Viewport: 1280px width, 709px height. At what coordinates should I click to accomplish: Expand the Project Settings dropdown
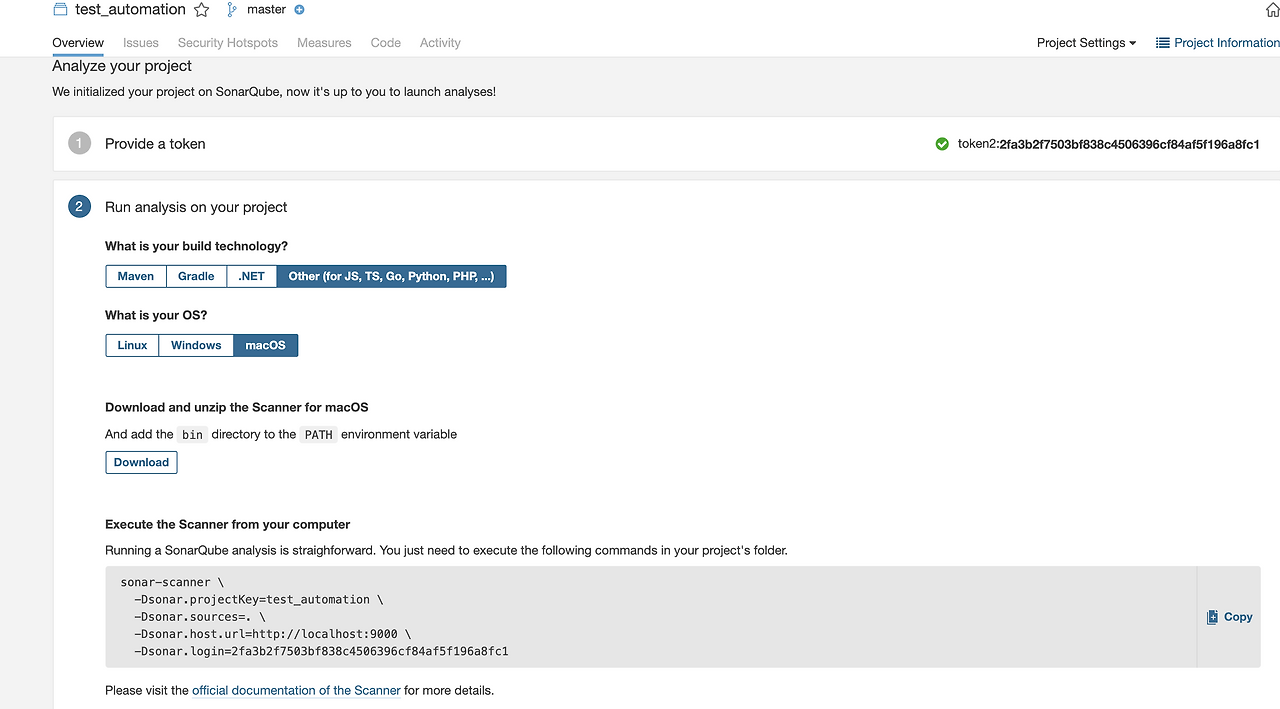[1086, 43]
